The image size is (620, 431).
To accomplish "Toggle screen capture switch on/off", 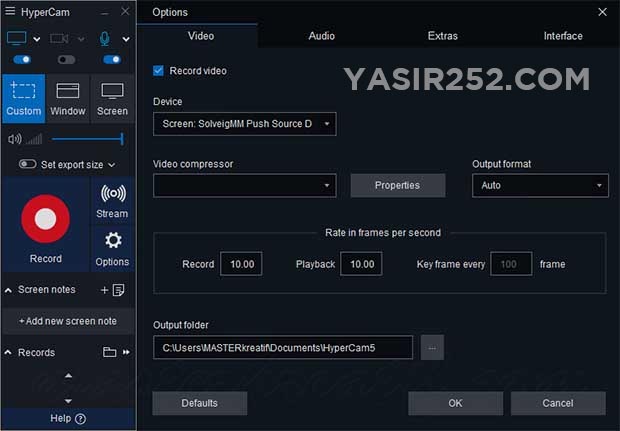I will [22, 59].
